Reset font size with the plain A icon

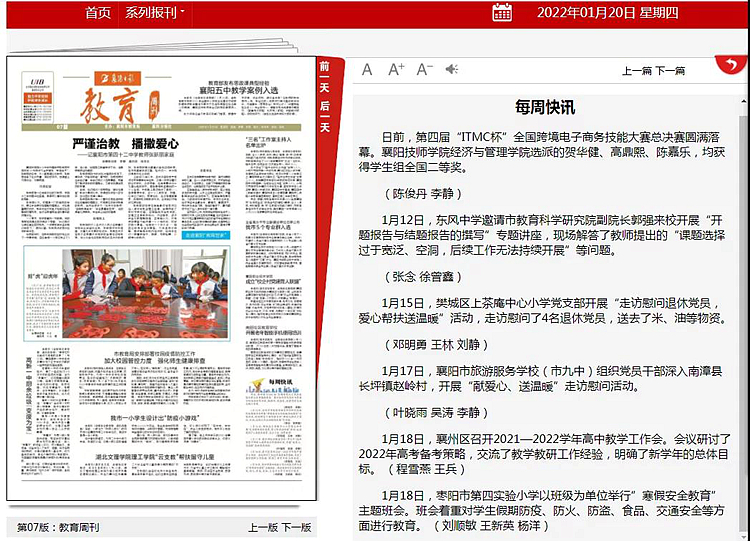[367, 70]
